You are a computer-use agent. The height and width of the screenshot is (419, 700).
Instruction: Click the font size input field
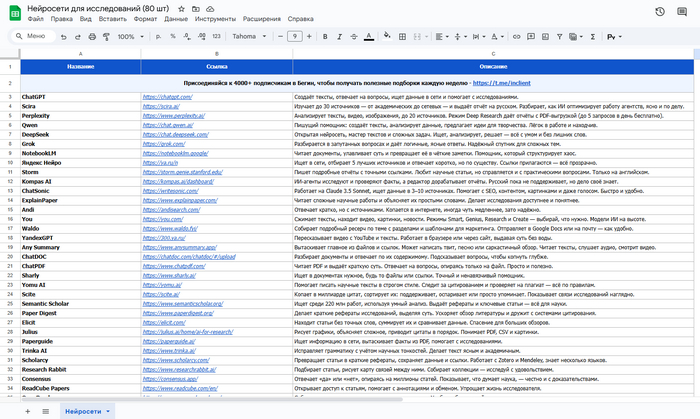(x=294, y=36)
